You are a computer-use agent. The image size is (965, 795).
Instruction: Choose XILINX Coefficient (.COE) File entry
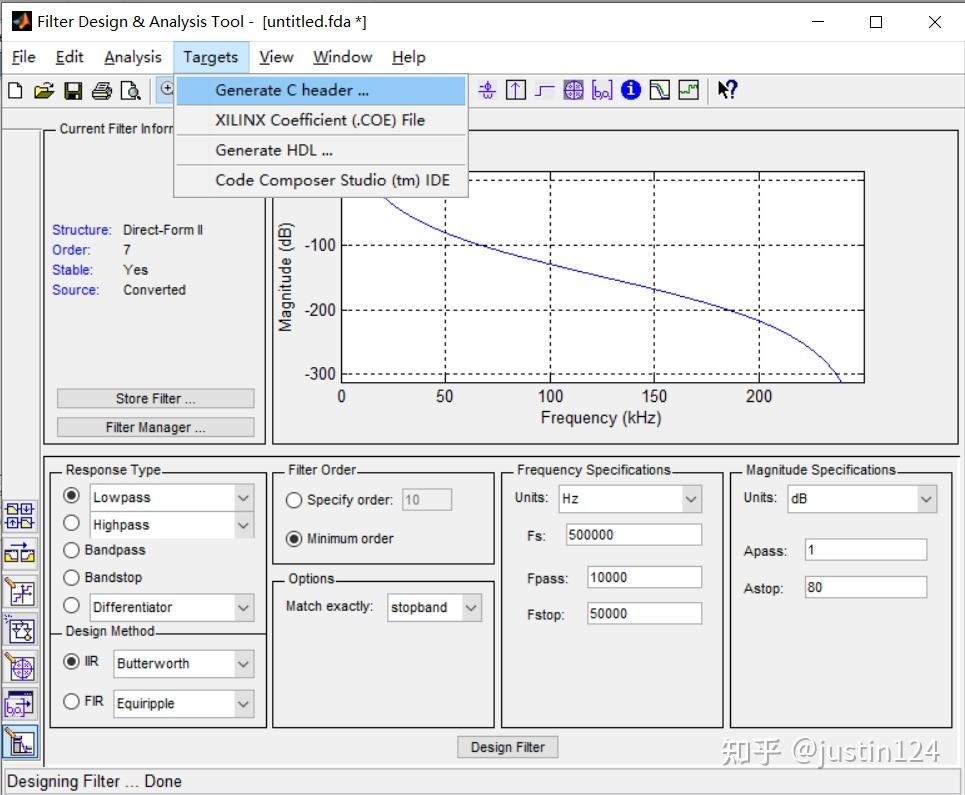(x=319, y=120)
